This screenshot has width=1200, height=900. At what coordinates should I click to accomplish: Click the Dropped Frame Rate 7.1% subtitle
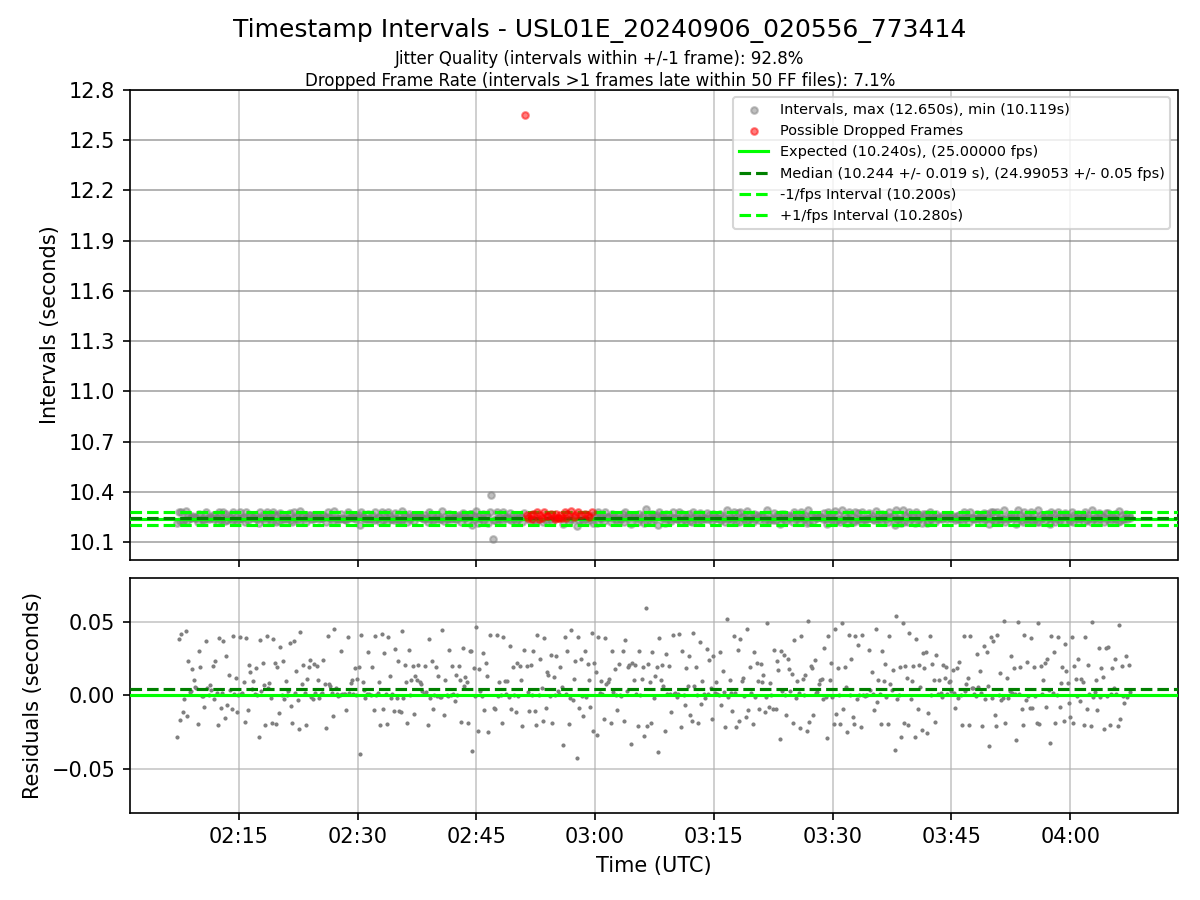(x=600, y=80)
